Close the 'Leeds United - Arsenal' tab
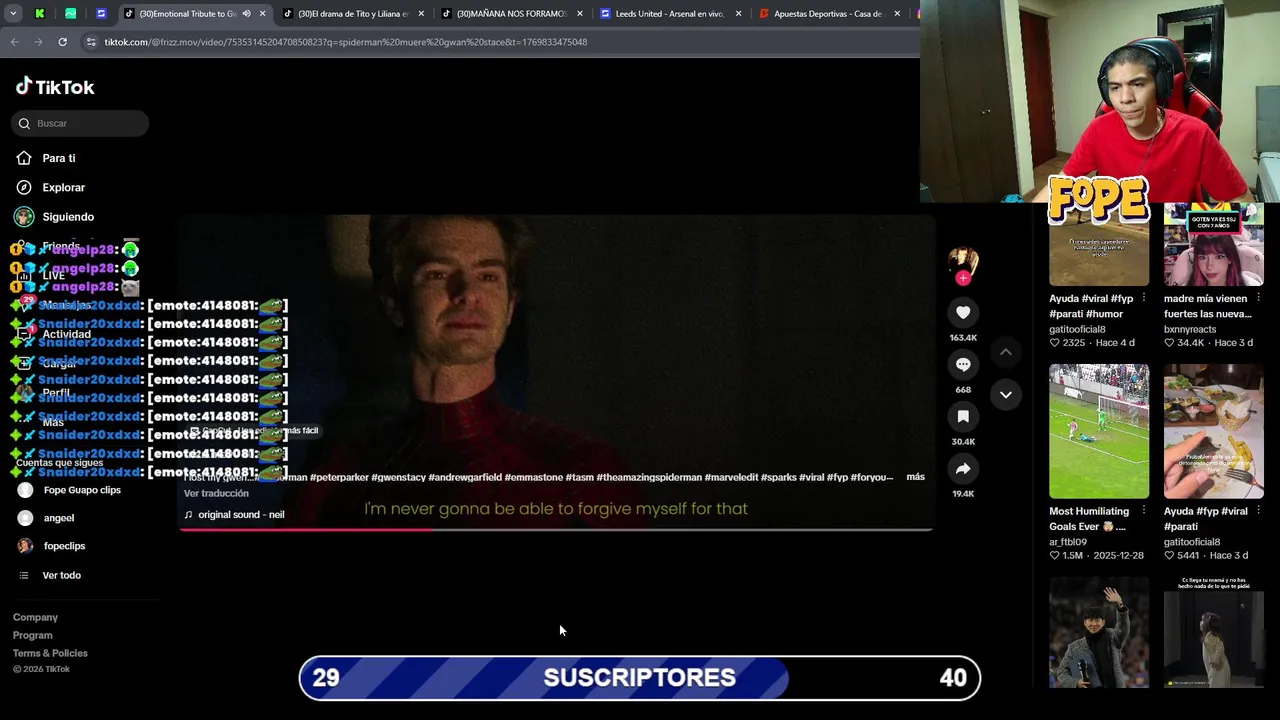1280x720 pixels. tap(738, 14)
